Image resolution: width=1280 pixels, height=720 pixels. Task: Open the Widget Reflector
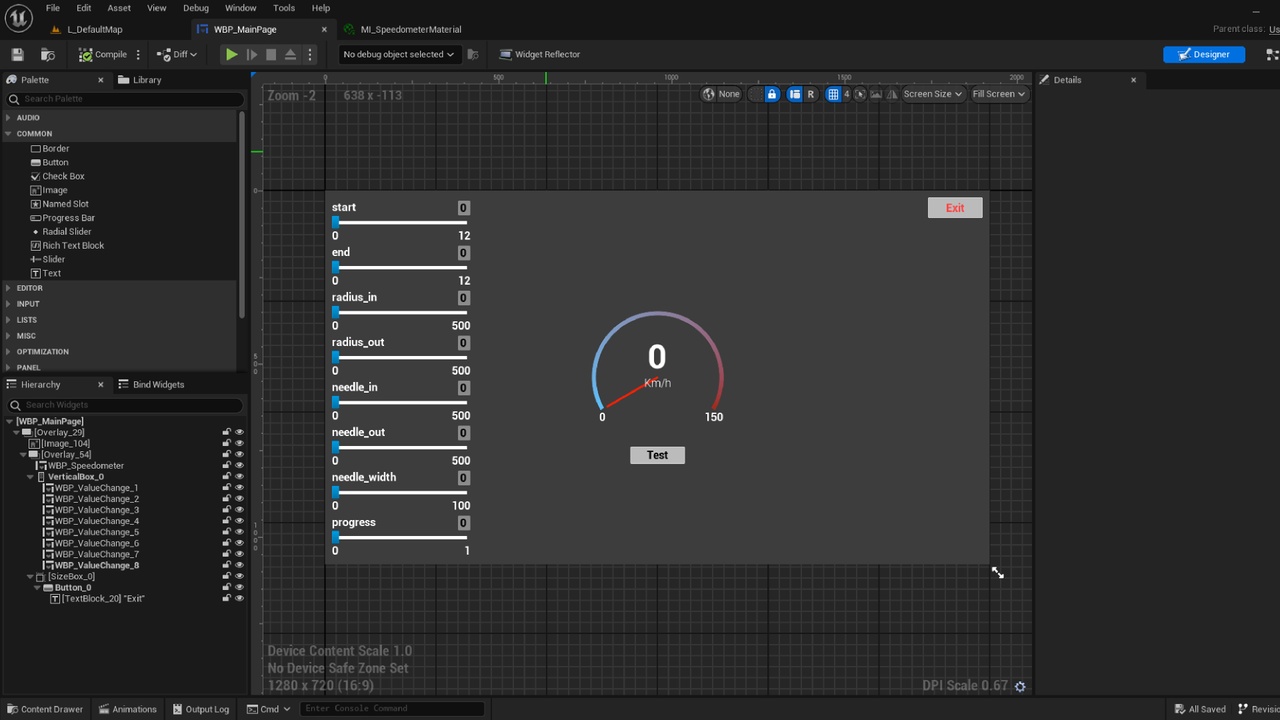(539, 54)
